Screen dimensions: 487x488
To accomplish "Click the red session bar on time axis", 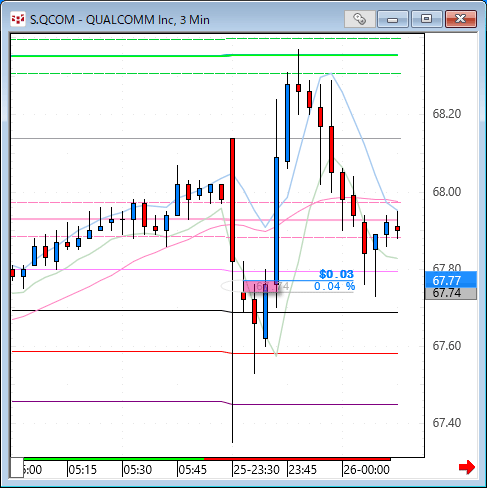I will click(x=297, y=459).
